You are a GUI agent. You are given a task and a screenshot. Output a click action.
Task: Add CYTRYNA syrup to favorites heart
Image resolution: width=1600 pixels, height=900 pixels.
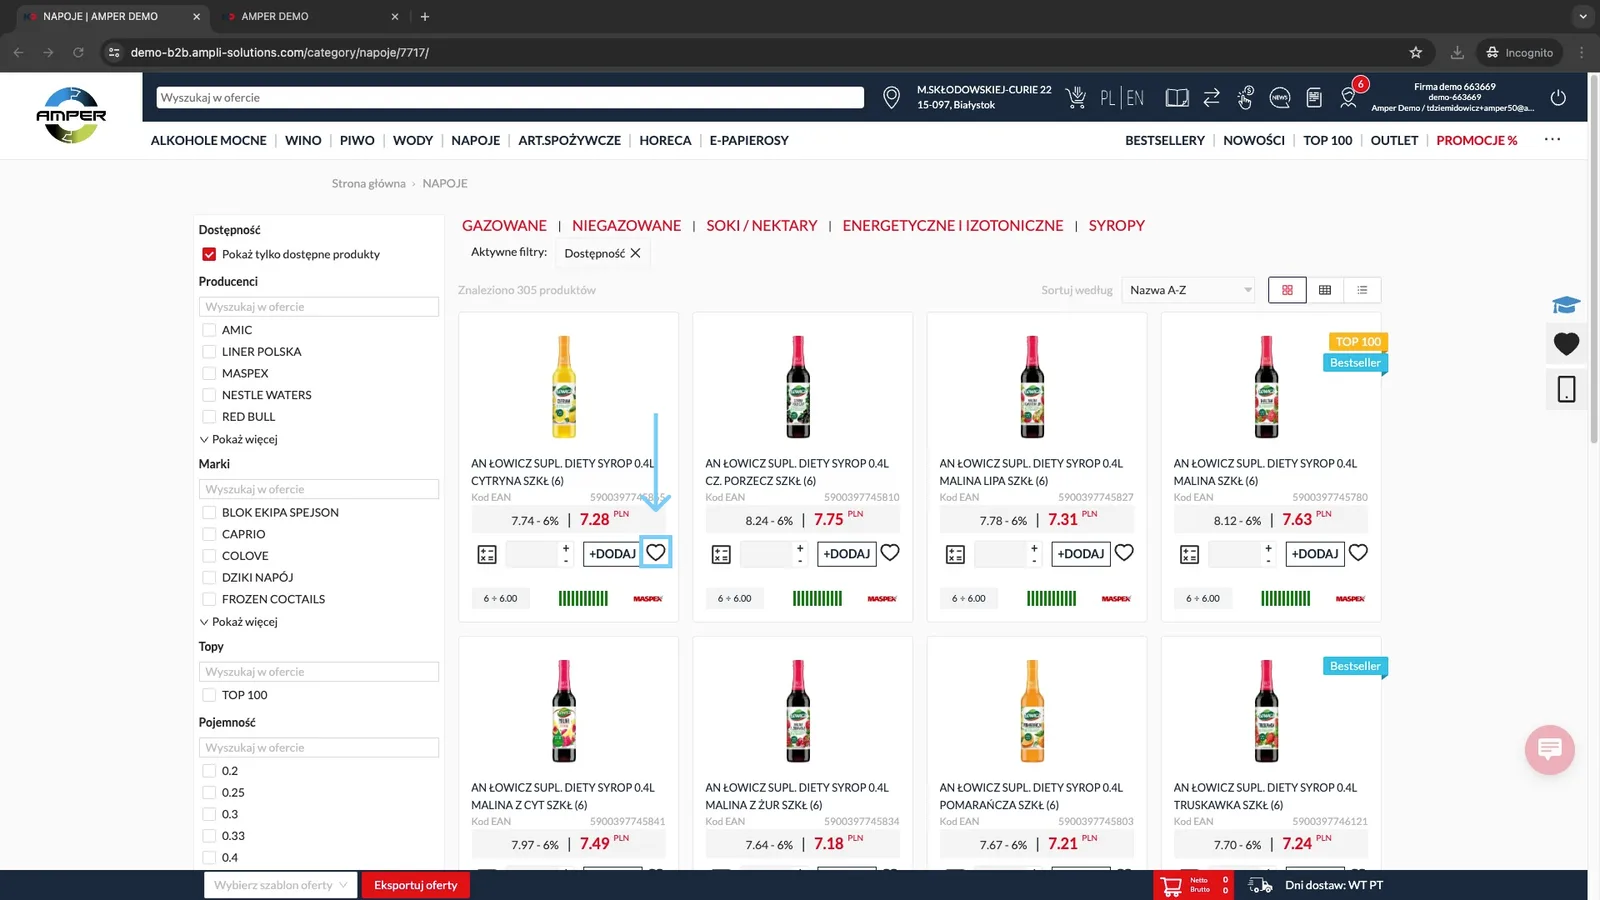click(x=655, y=552)
